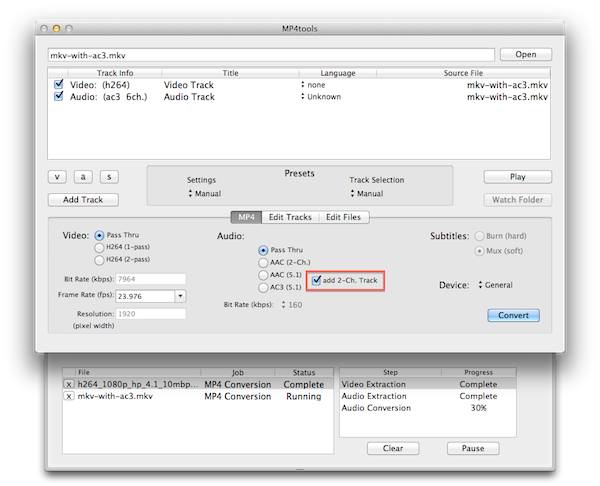Click the Open file button

tap(525, 54)
